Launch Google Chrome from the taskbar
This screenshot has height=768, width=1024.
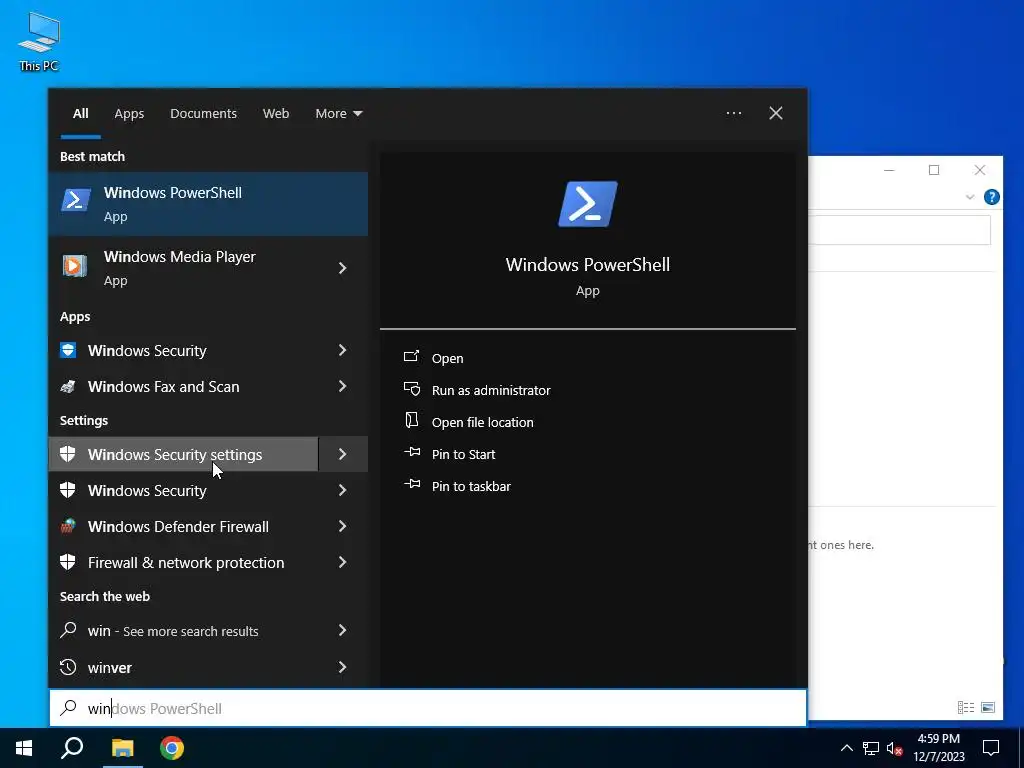pos(172,748)
